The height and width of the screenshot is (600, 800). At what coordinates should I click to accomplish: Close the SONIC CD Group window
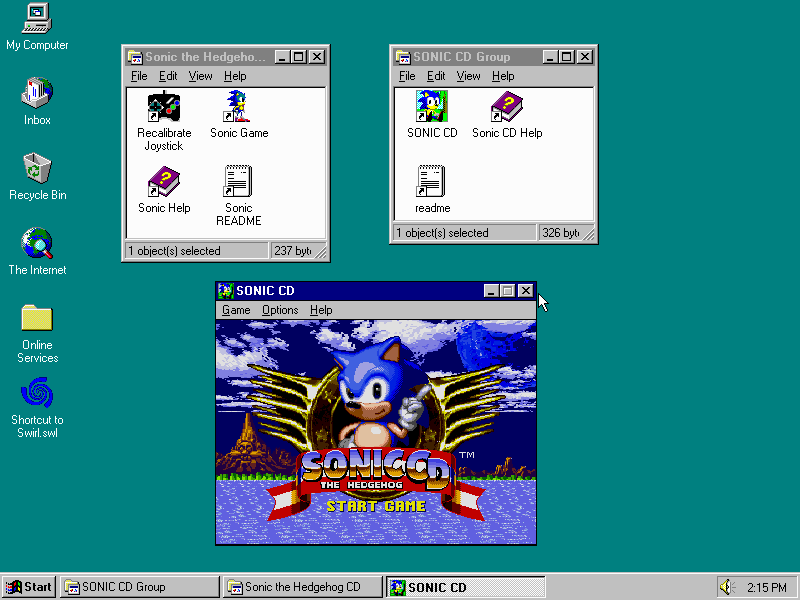pyautogui.click(x=585, y=57)
